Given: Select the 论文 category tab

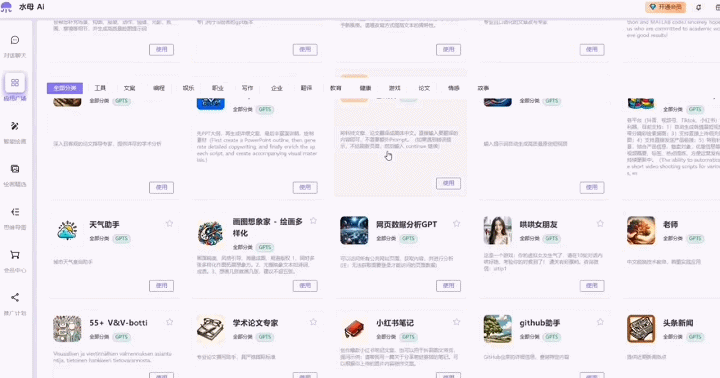Looking at the screenshot, I should tap(424, 88).
